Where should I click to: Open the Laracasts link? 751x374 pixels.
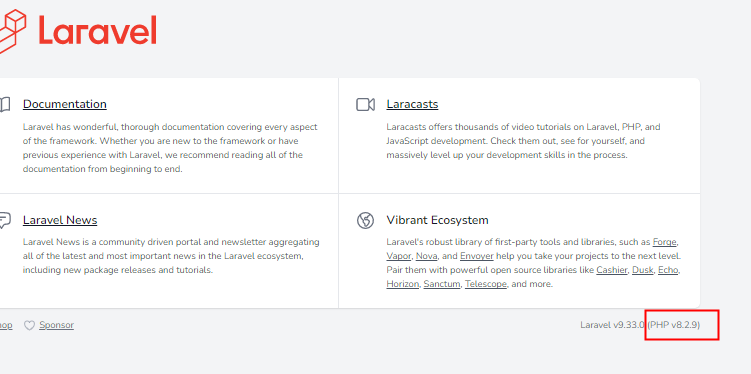(x=412, y=104)
